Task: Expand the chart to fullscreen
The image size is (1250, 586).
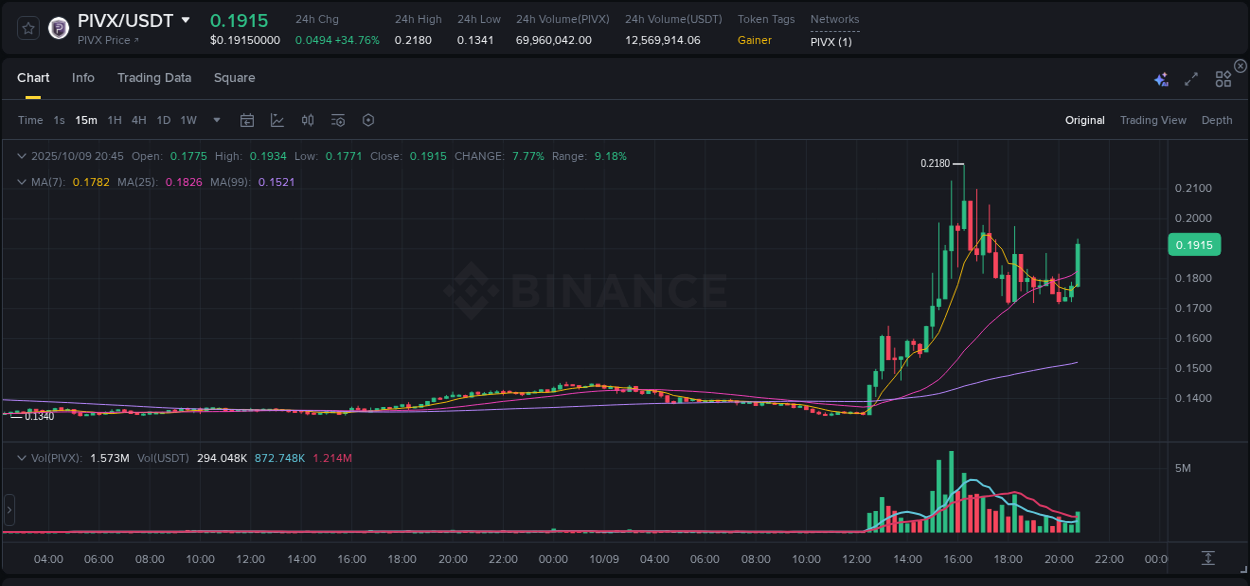Action: (1190, 78)
